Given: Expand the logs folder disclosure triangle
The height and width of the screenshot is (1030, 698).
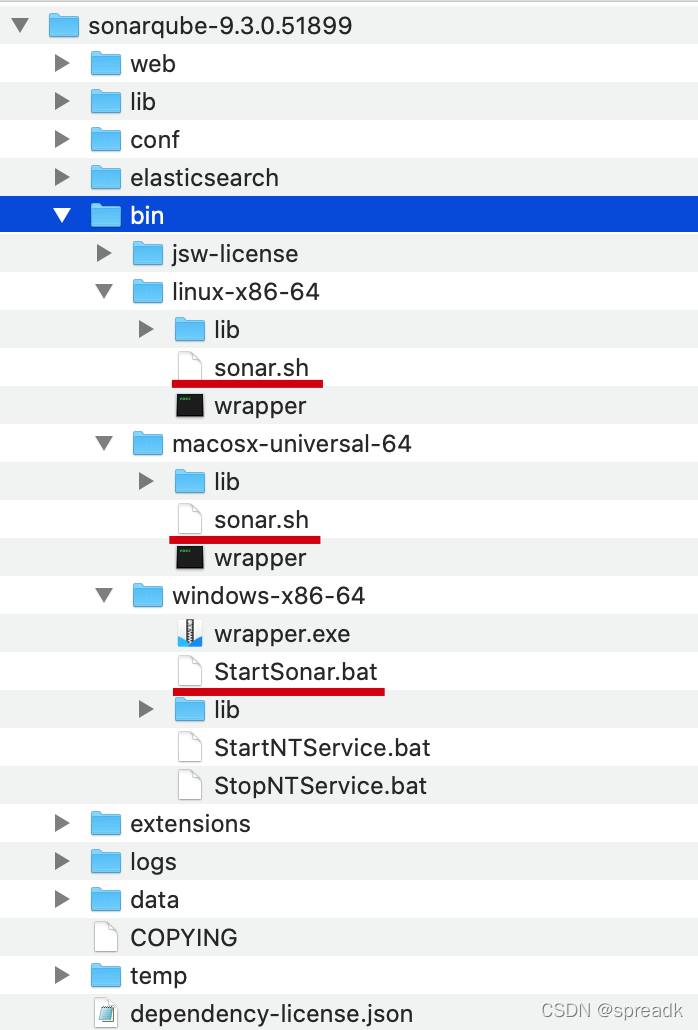Looking at the screenshot, I should point(62,862).
